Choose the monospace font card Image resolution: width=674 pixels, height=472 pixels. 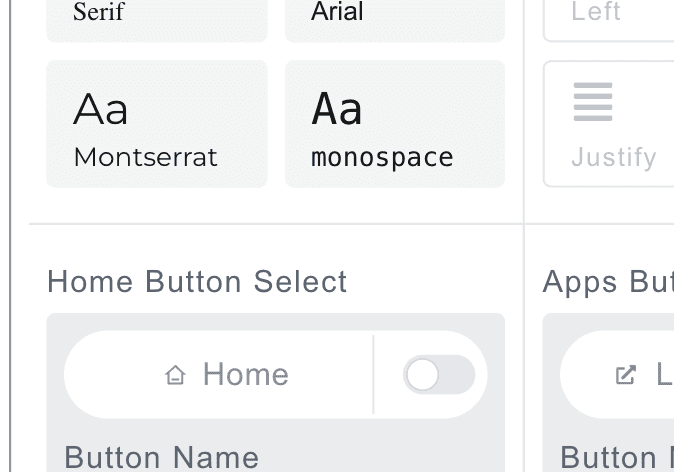pos(395,124)
